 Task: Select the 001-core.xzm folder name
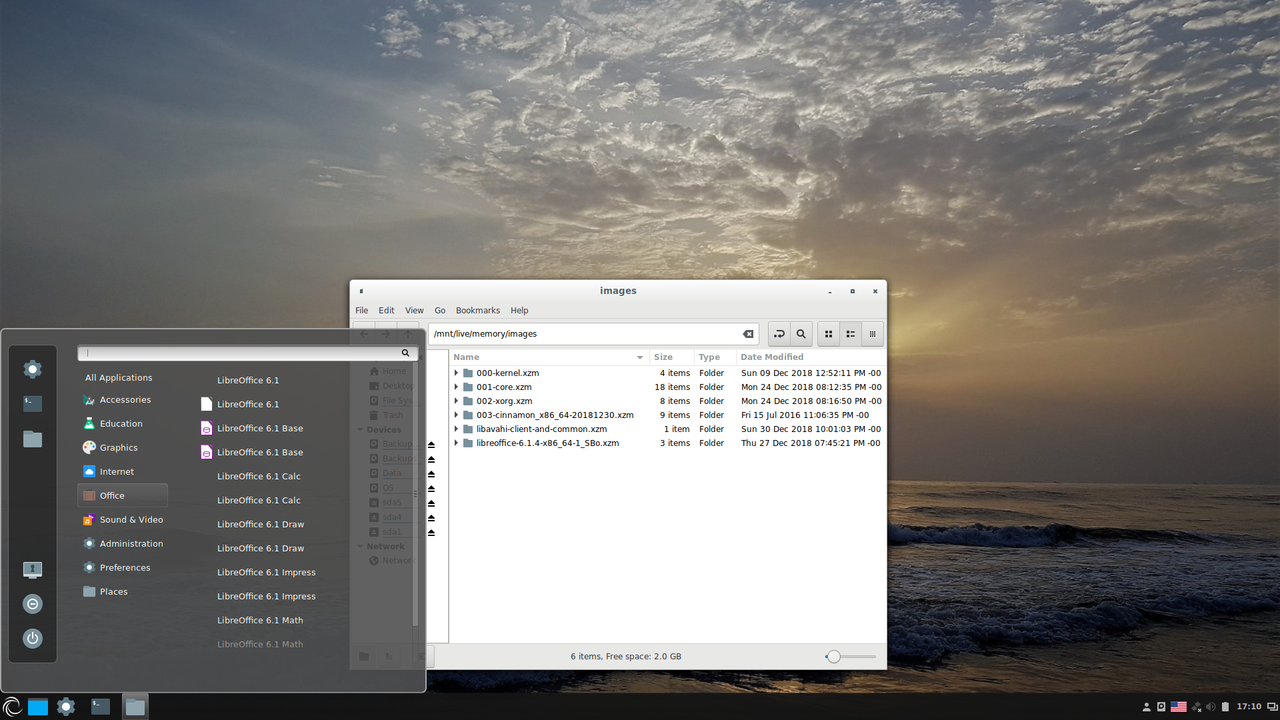pyautogui.click(x=504, y=387)
